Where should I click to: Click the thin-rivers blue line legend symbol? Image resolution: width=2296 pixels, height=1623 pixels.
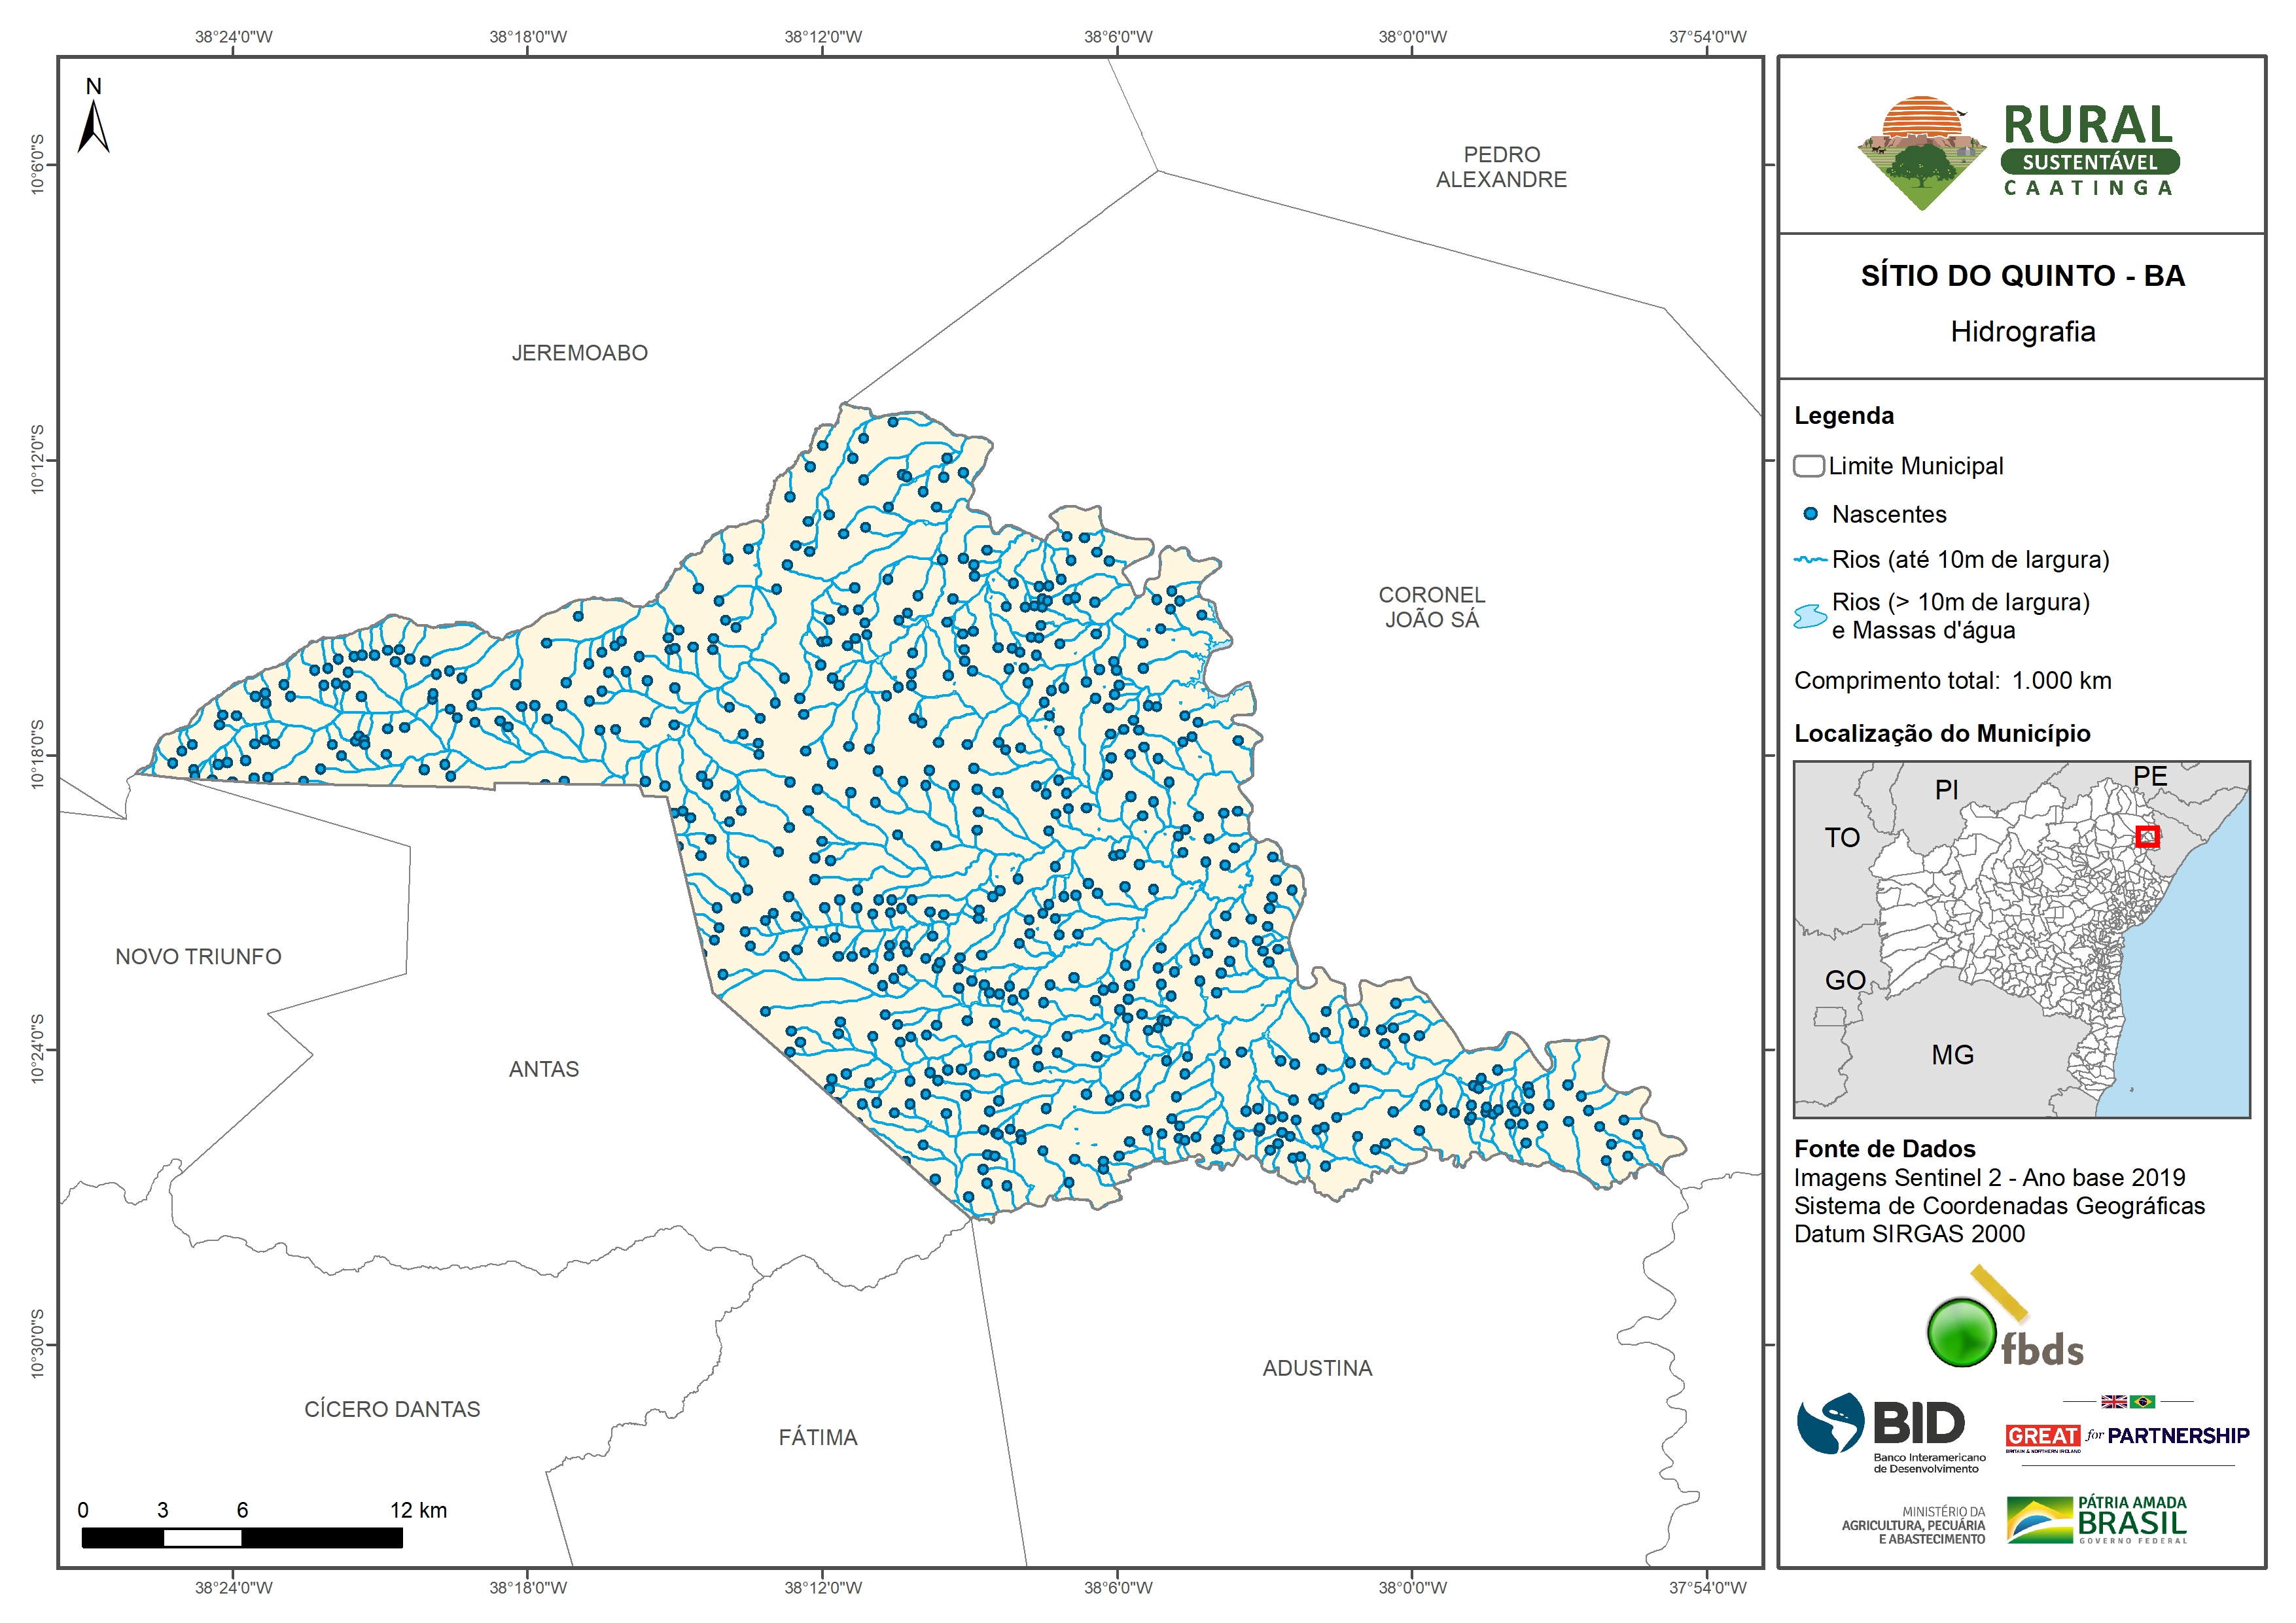tap(1810, 560)
